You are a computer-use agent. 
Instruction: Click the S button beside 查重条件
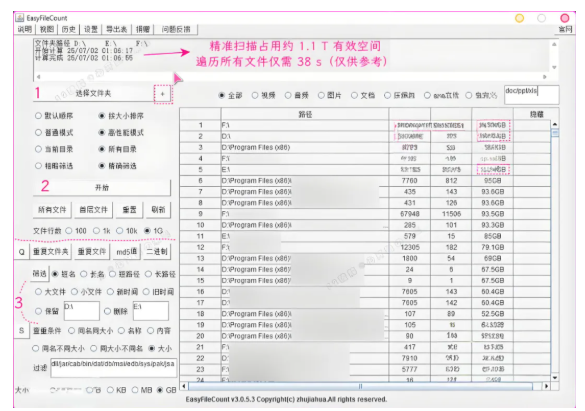click(x=22, y=330)
